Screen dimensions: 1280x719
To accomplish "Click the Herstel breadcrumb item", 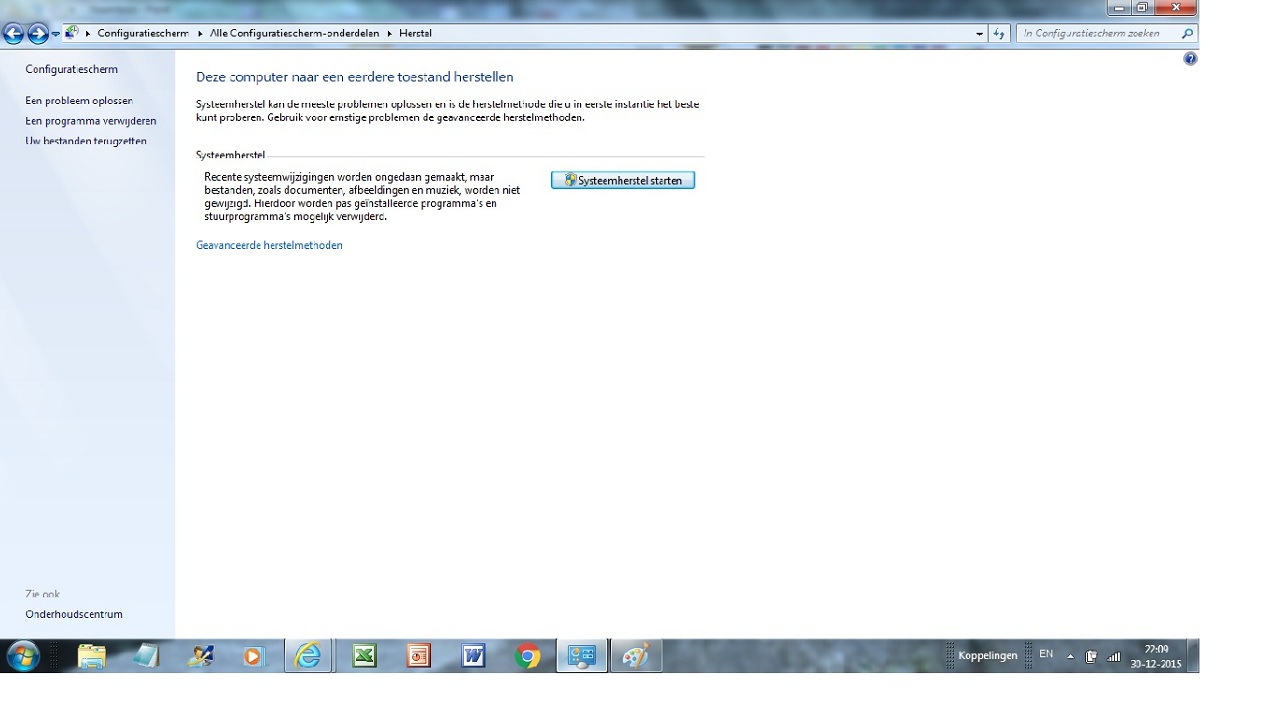I will [415, 33].
